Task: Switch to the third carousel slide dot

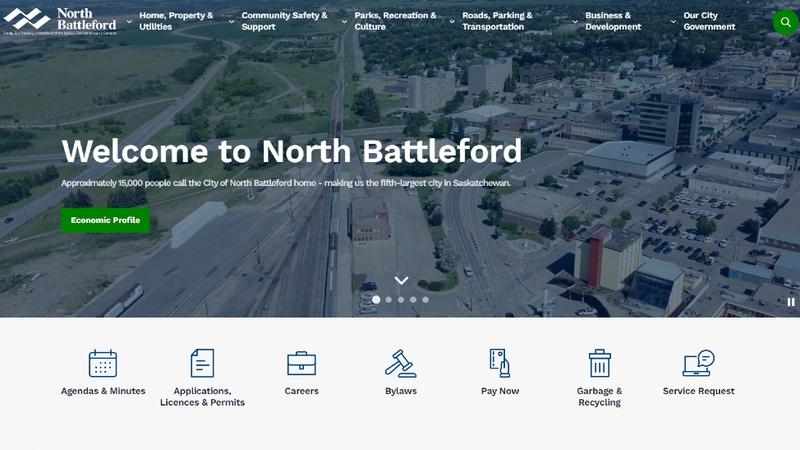Action: (x=401, y=299)
